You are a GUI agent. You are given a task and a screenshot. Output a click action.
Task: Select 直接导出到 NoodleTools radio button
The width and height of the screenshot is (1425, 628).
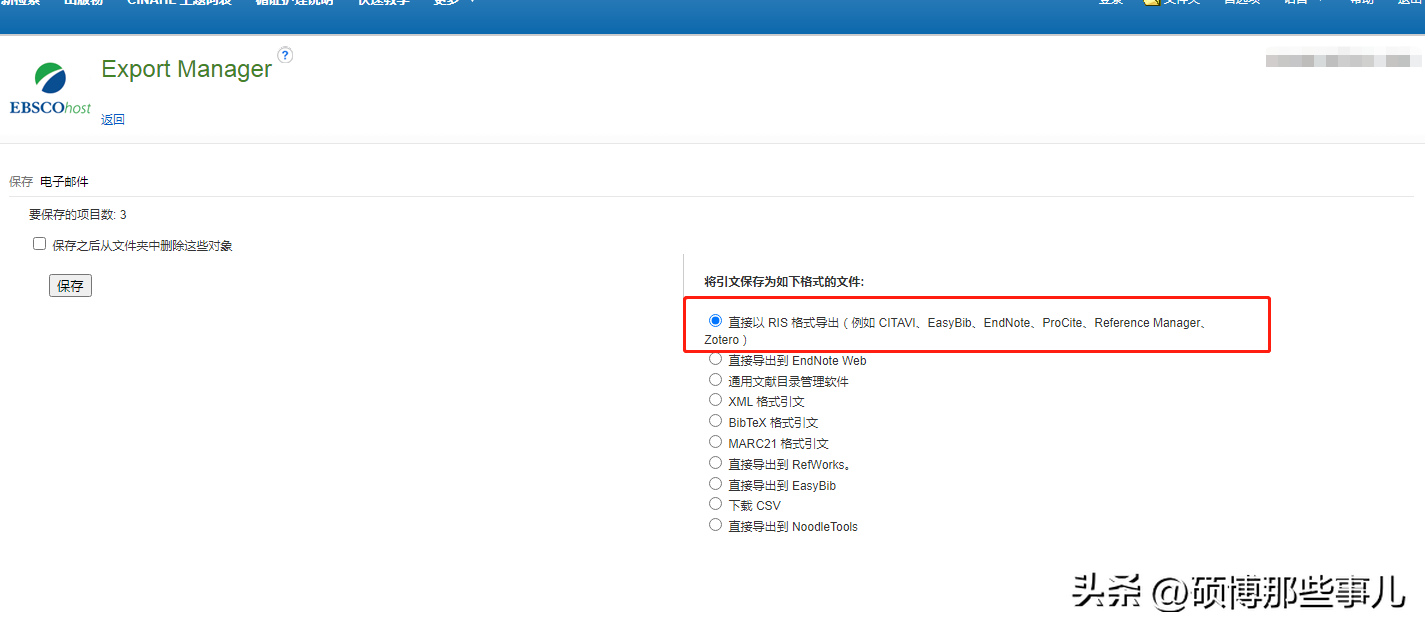point(715,525)
